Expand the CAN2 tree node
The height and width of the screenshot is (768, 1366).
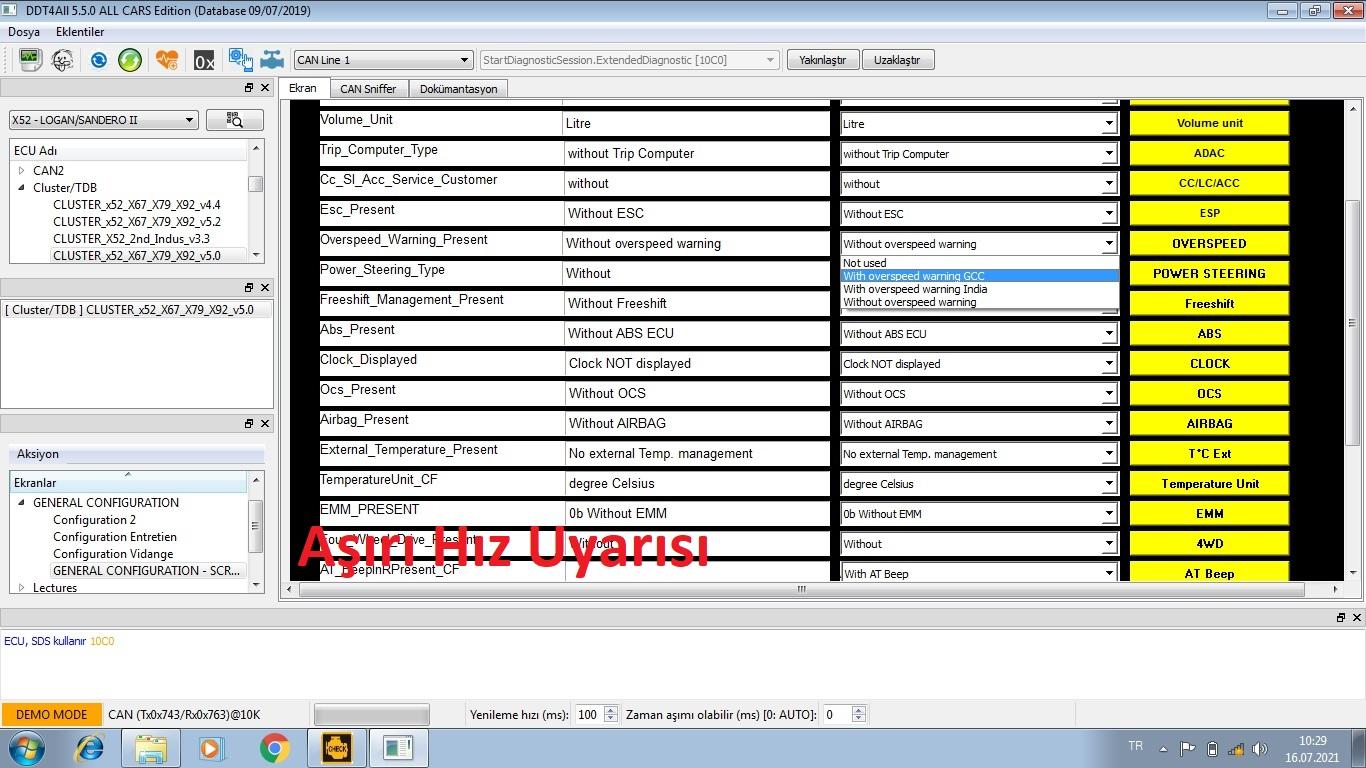[21, 171]
